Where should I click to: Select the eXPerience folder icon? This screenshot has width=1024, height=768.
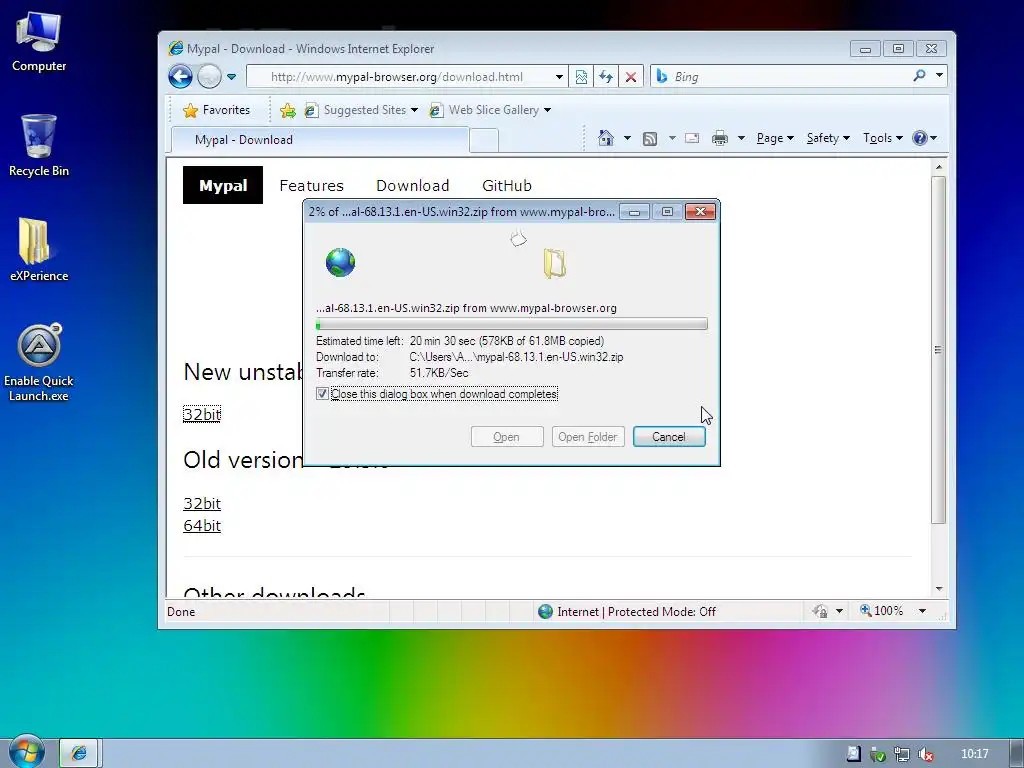click(39, 249)
